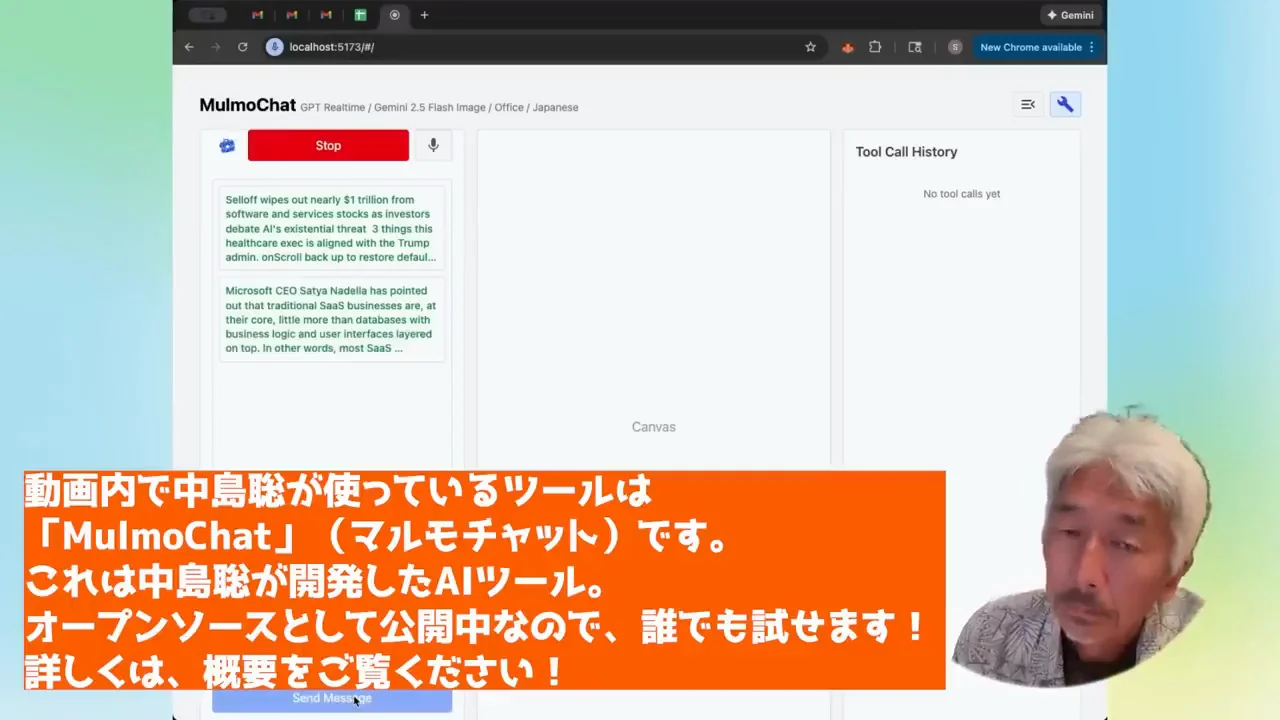Click the Tool Call History heading
The width and height of the screenshot is (1280, 720).
[x=906, y=152]
